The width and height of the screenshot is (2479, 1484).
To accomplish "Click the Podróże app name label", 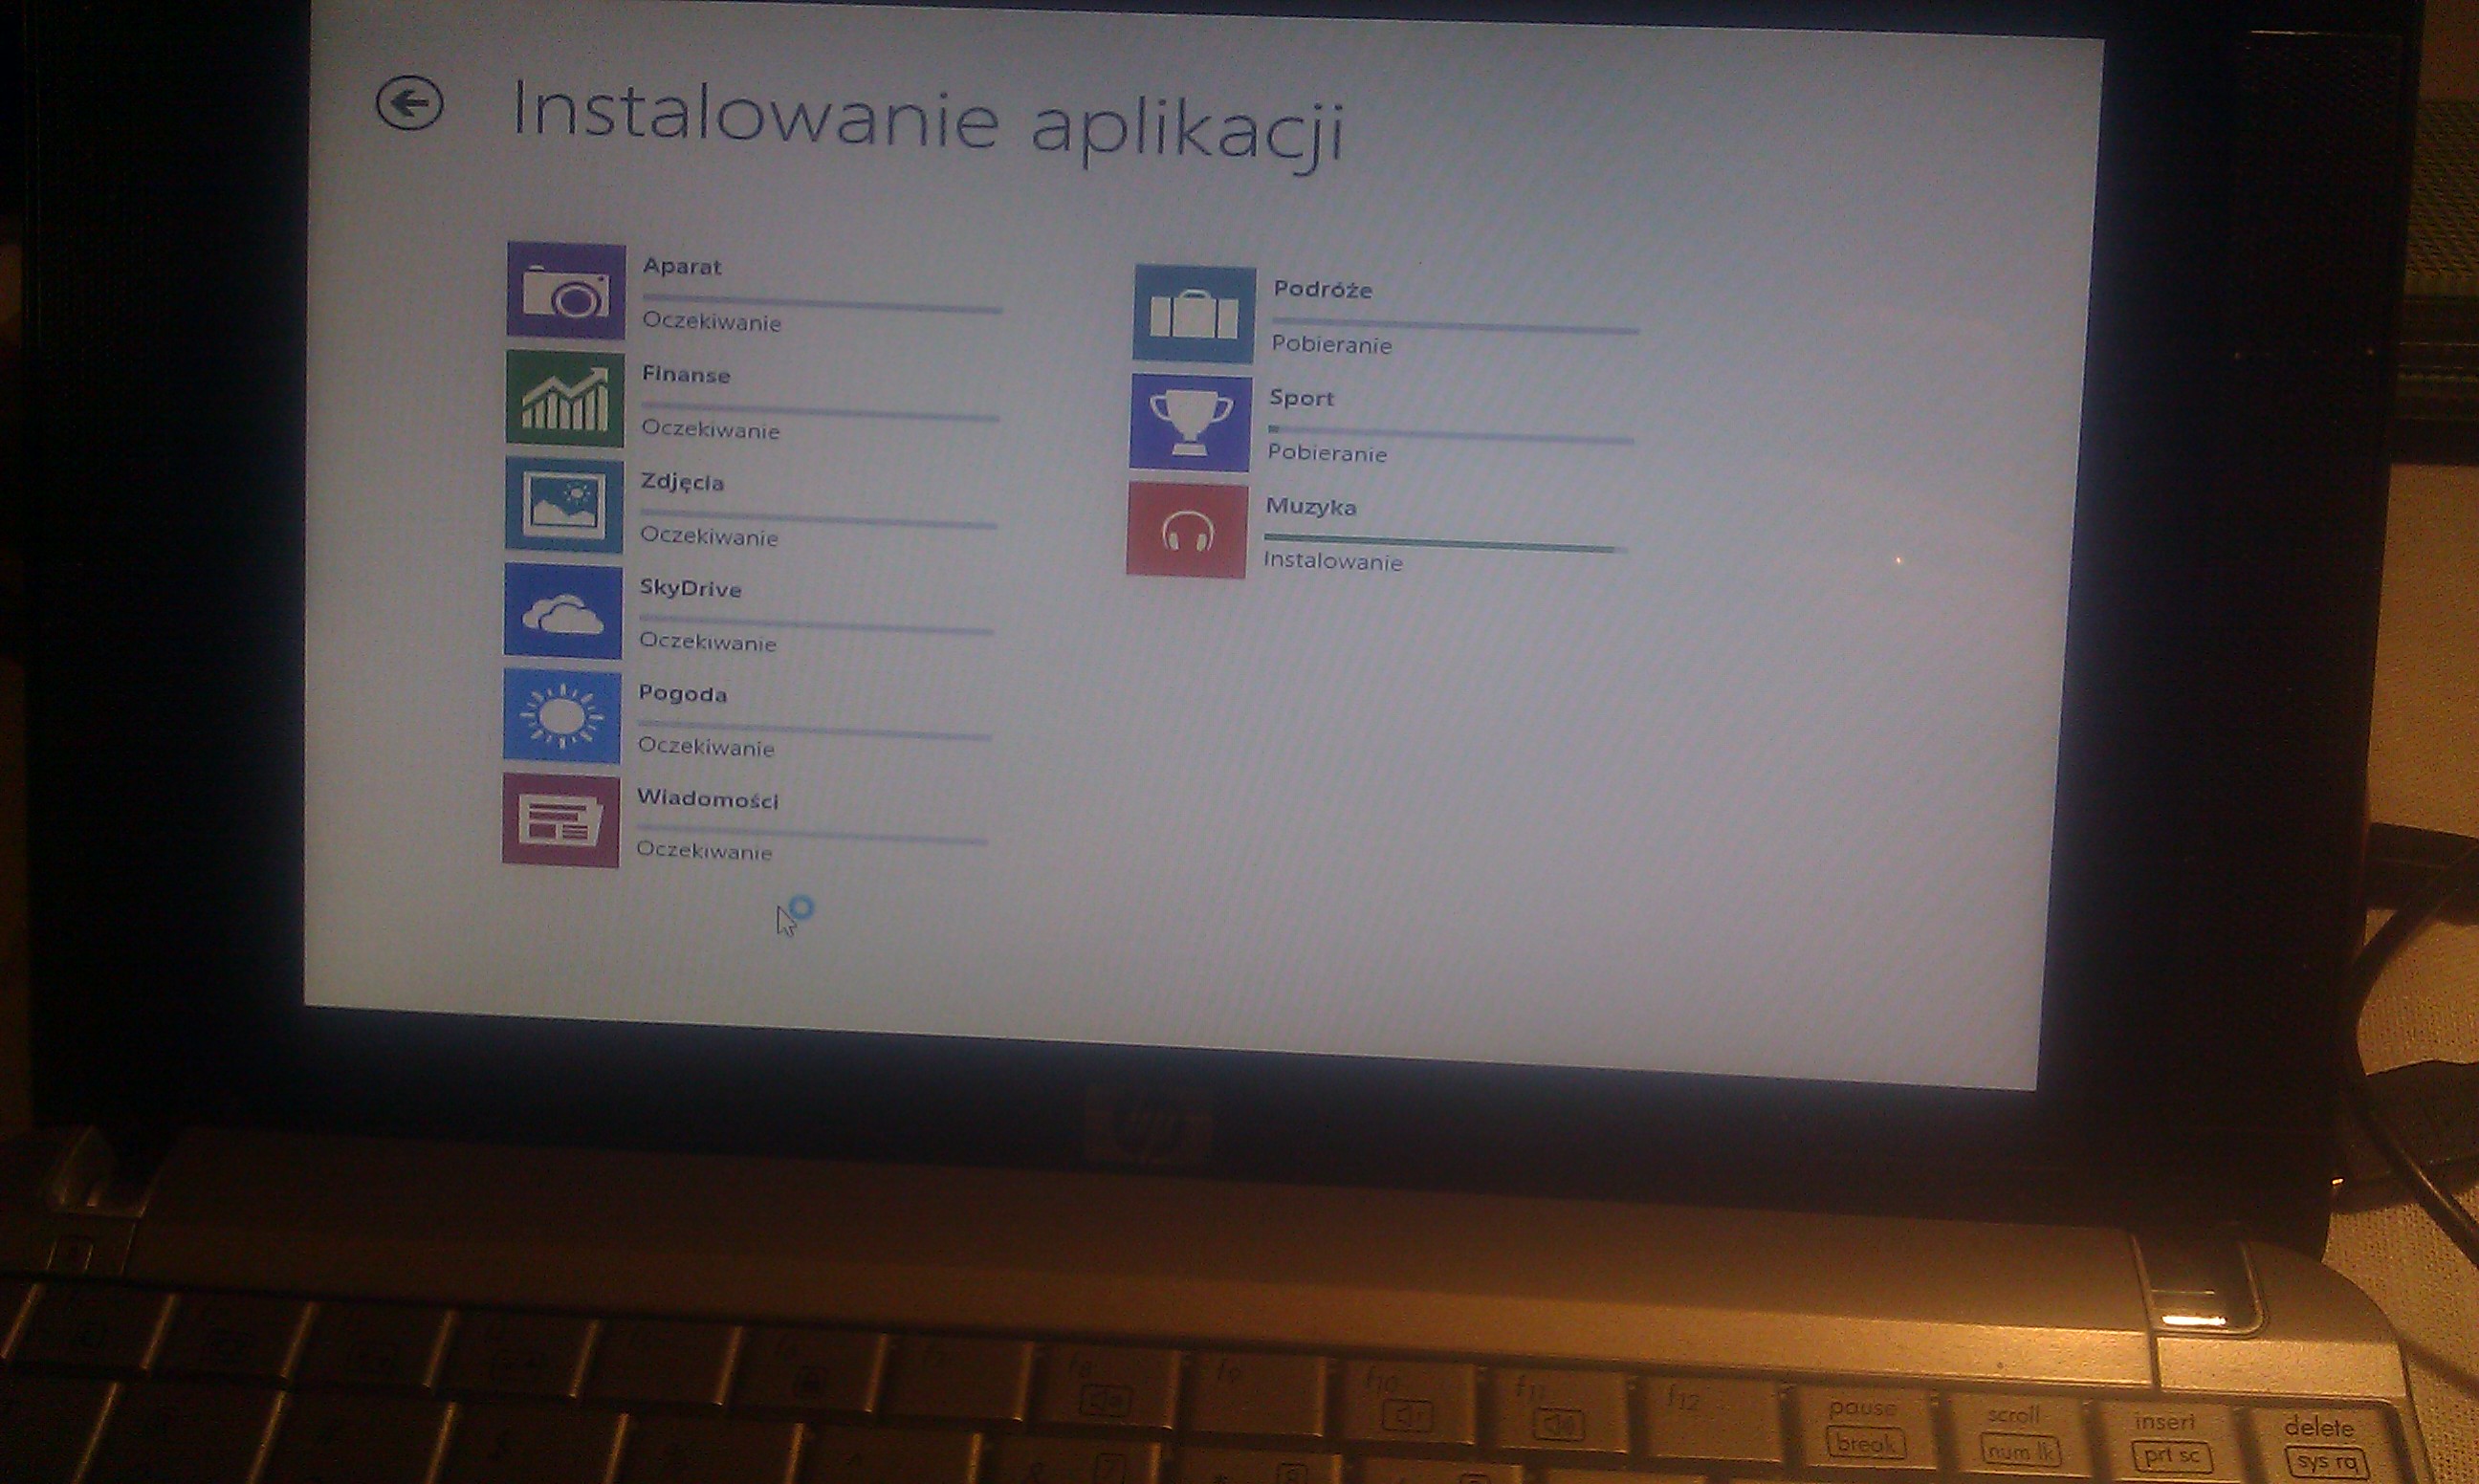I will pyautogui.click(x=1322, y=290).
